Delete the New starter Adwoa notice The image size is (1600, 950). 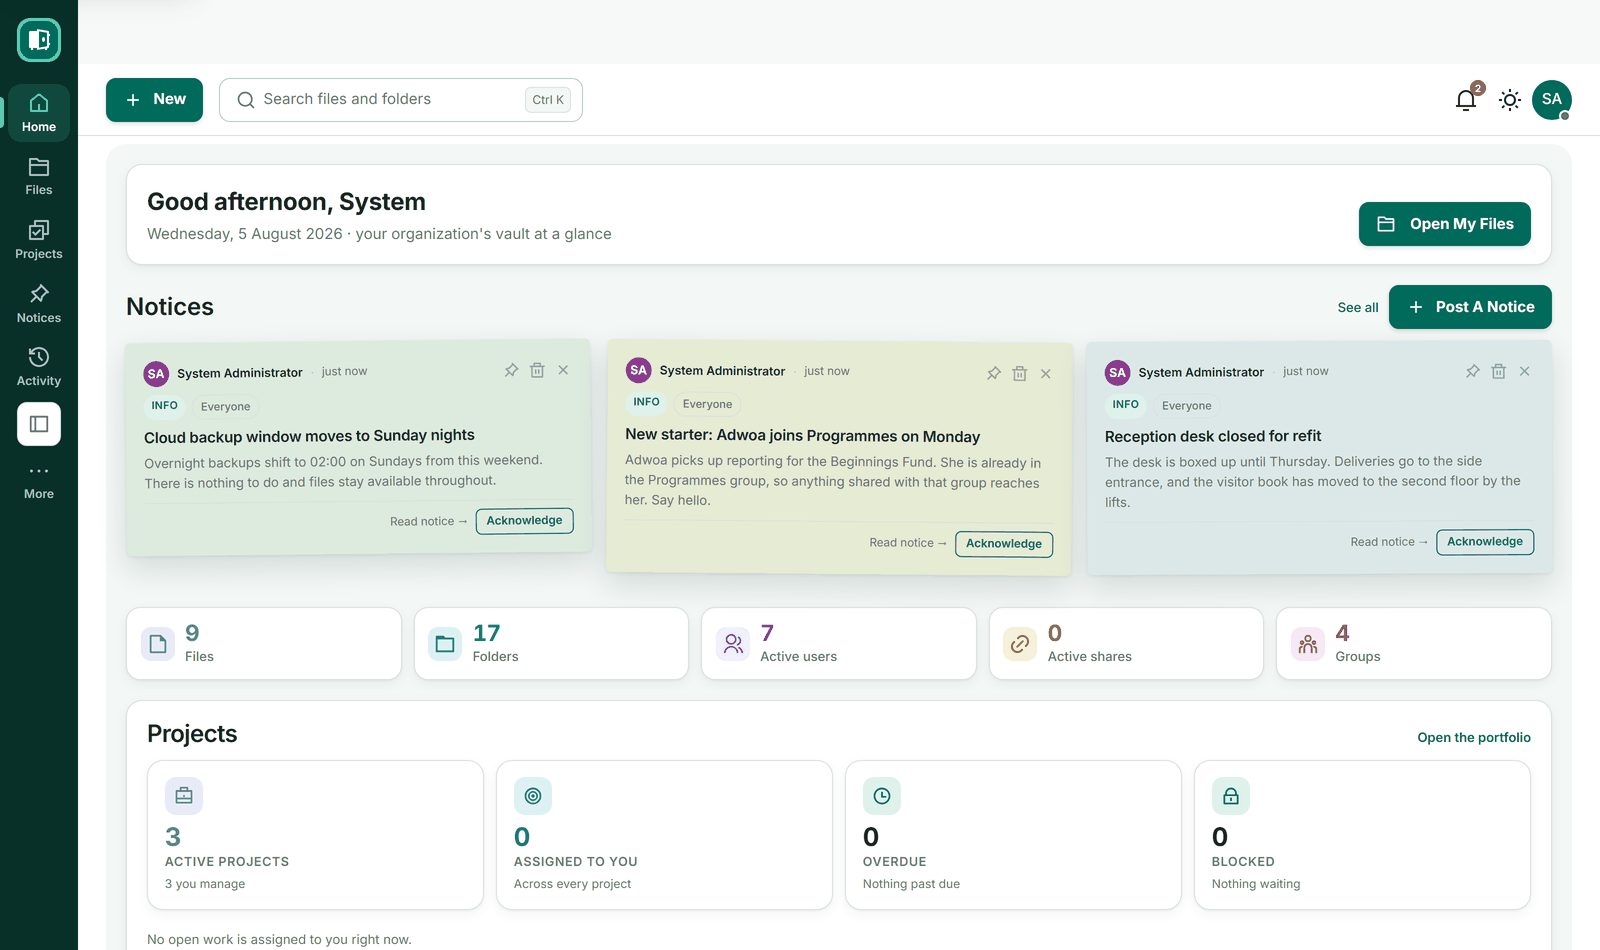click(x=1020, y=373)
